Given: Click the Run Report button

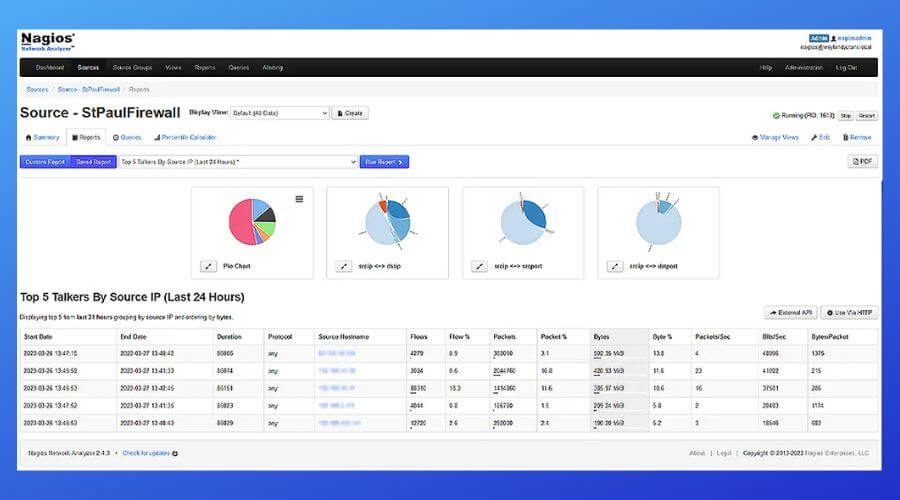Looking at the screenshot, I should [384, 162].
